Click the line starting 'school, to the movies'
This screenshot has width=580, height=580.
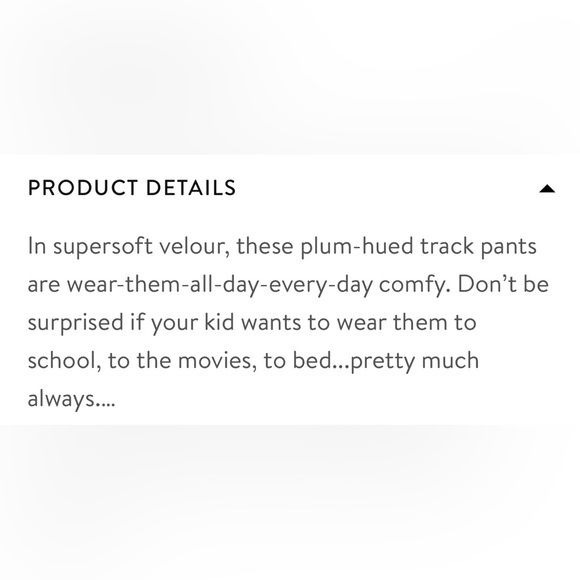tap(253, 361)
